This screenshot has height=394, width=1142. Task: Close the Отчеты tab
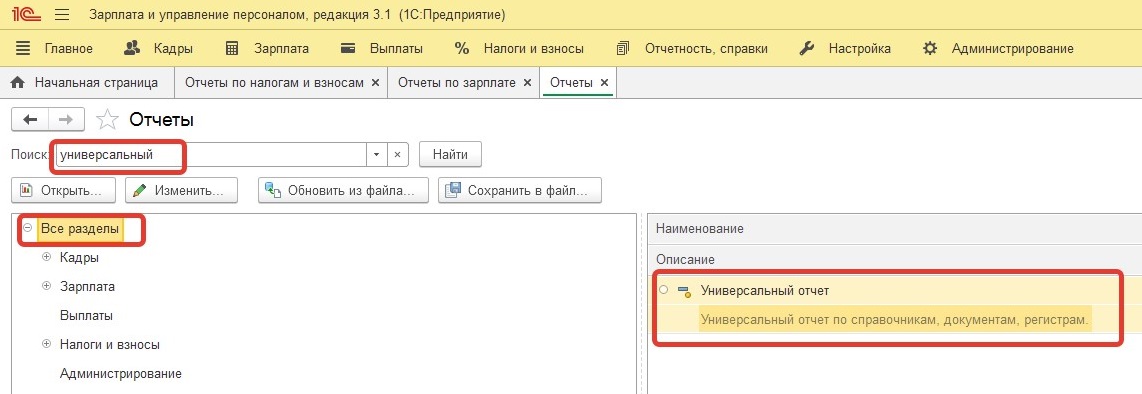(x=604, y=83)
